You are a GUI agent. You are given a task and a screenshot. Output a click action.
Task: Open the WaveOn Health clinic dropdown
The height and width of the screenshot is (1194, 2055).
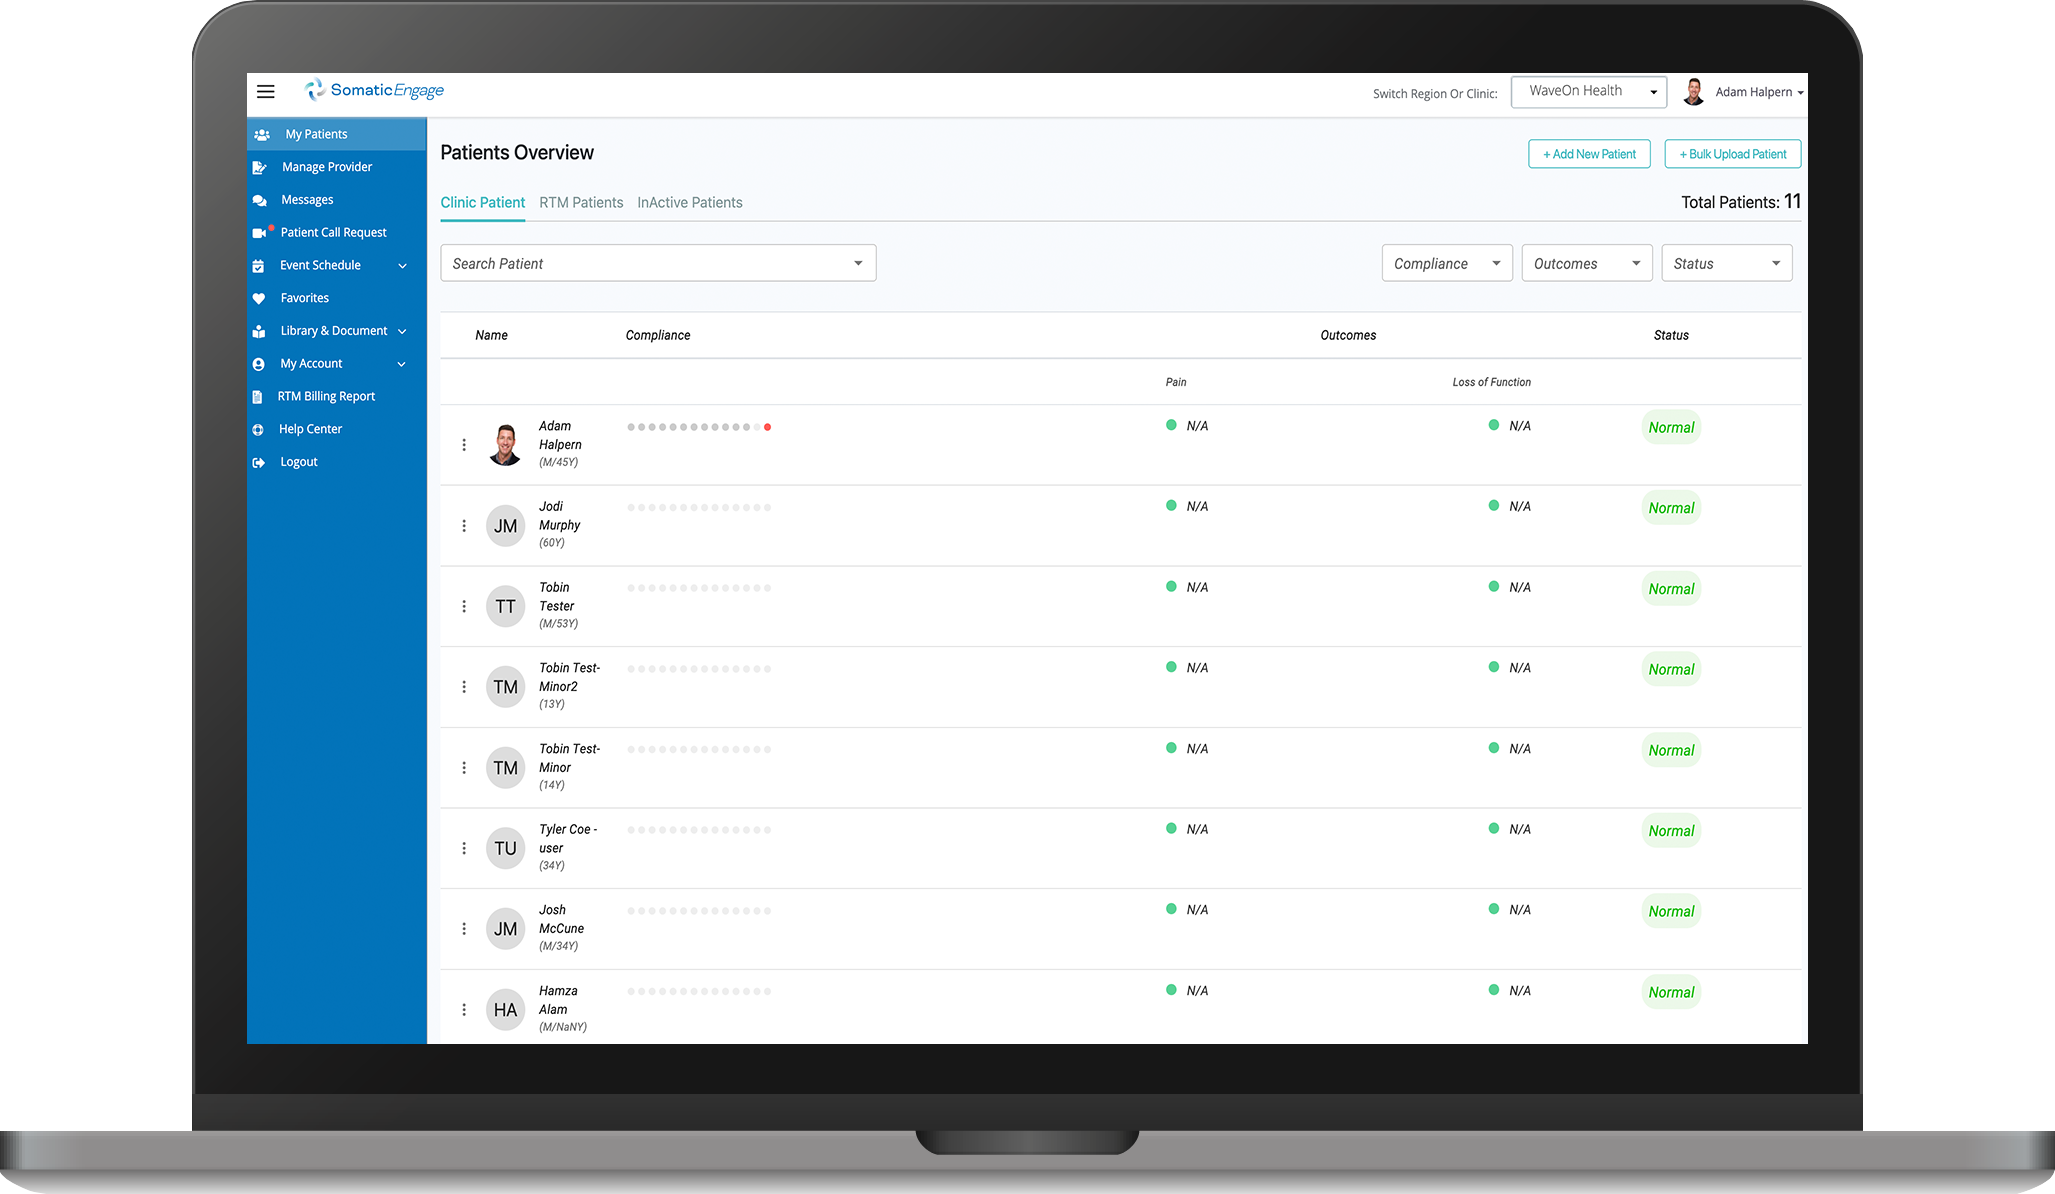(1588, 91)
